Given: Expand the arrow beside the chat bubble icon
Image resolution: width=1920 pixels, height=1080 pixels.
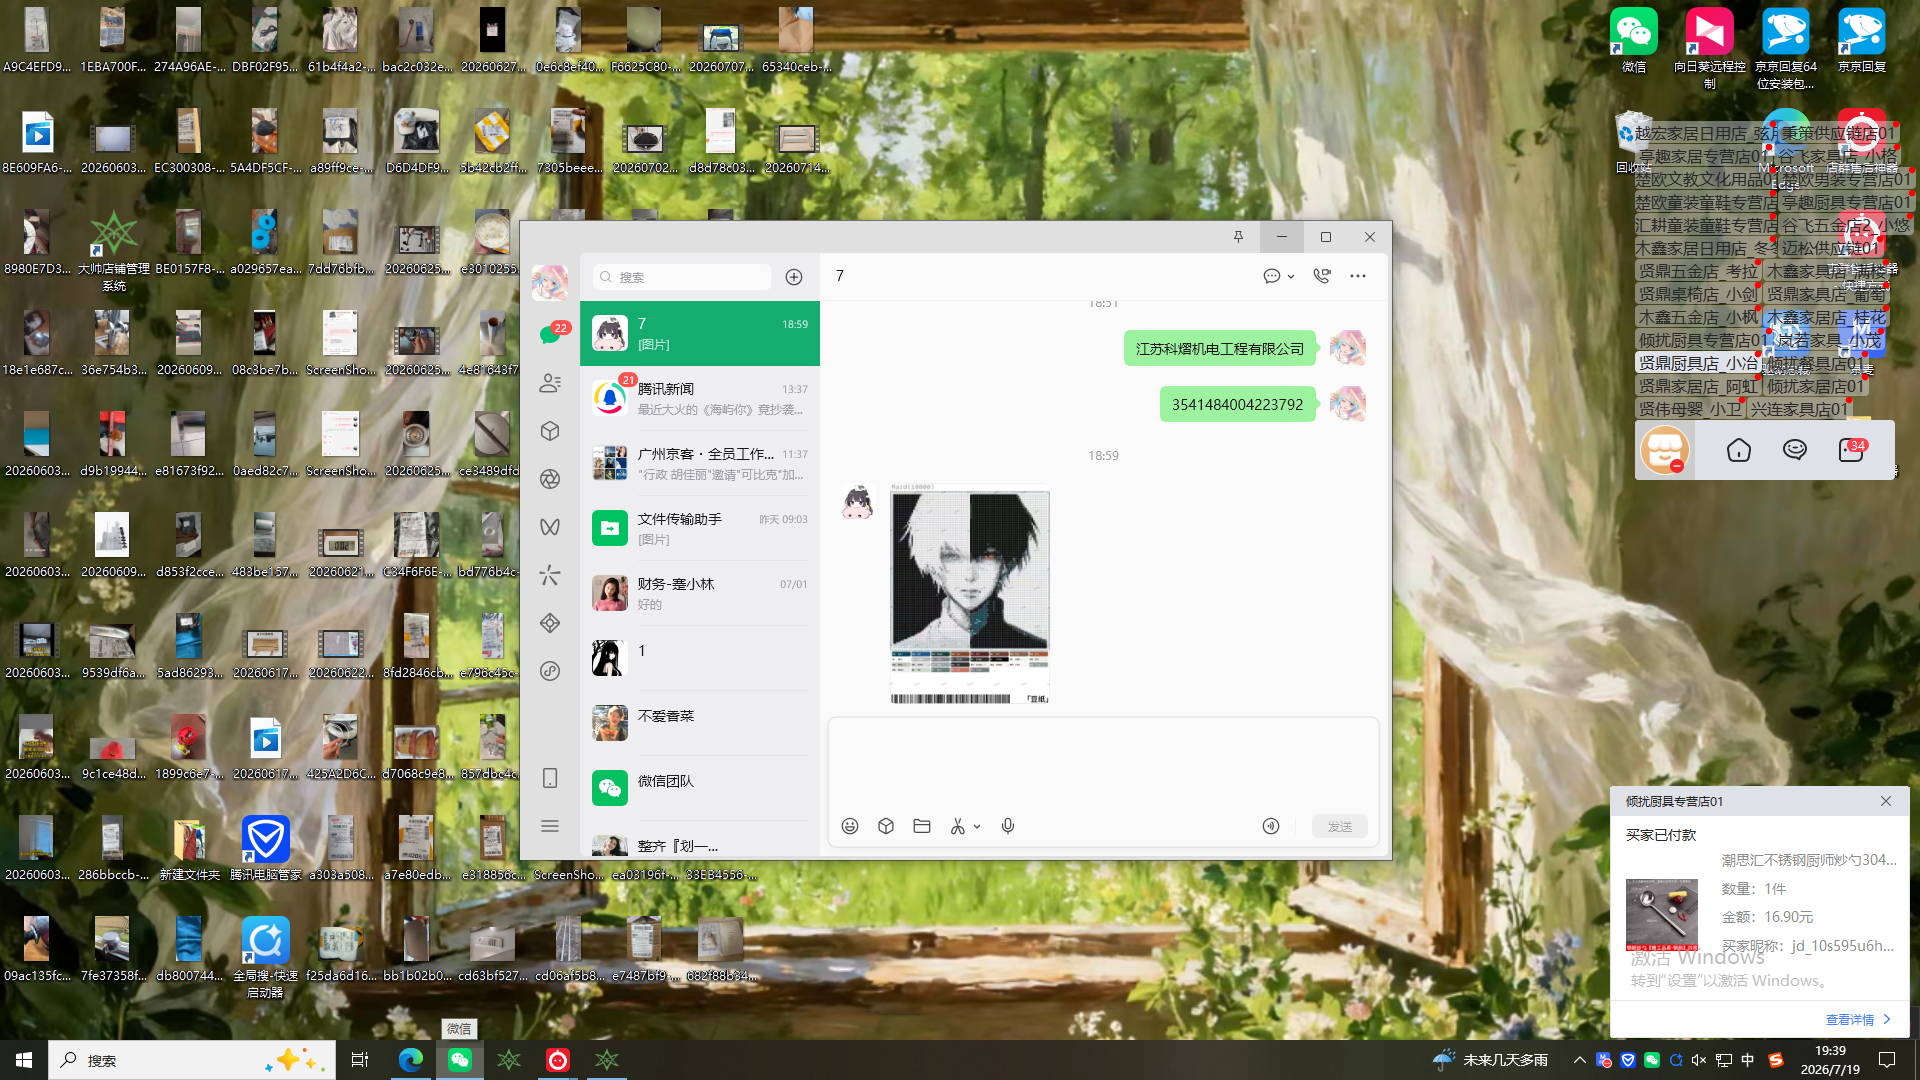Looking at the screenshot, I should coord(1291,277).
